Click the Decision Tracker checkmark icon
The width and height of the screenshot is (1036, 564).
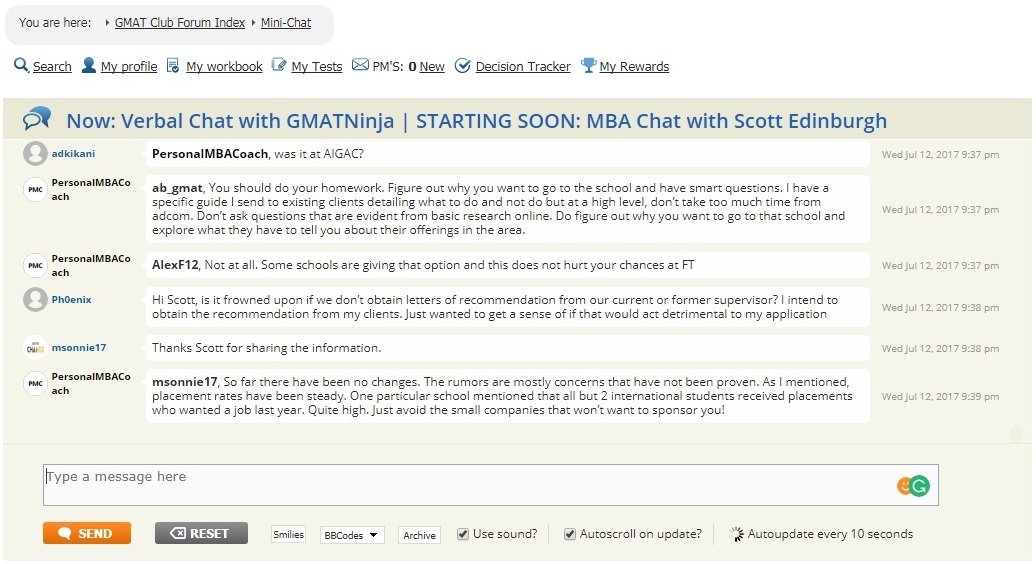pyautogui.click(x=462, y=66)
